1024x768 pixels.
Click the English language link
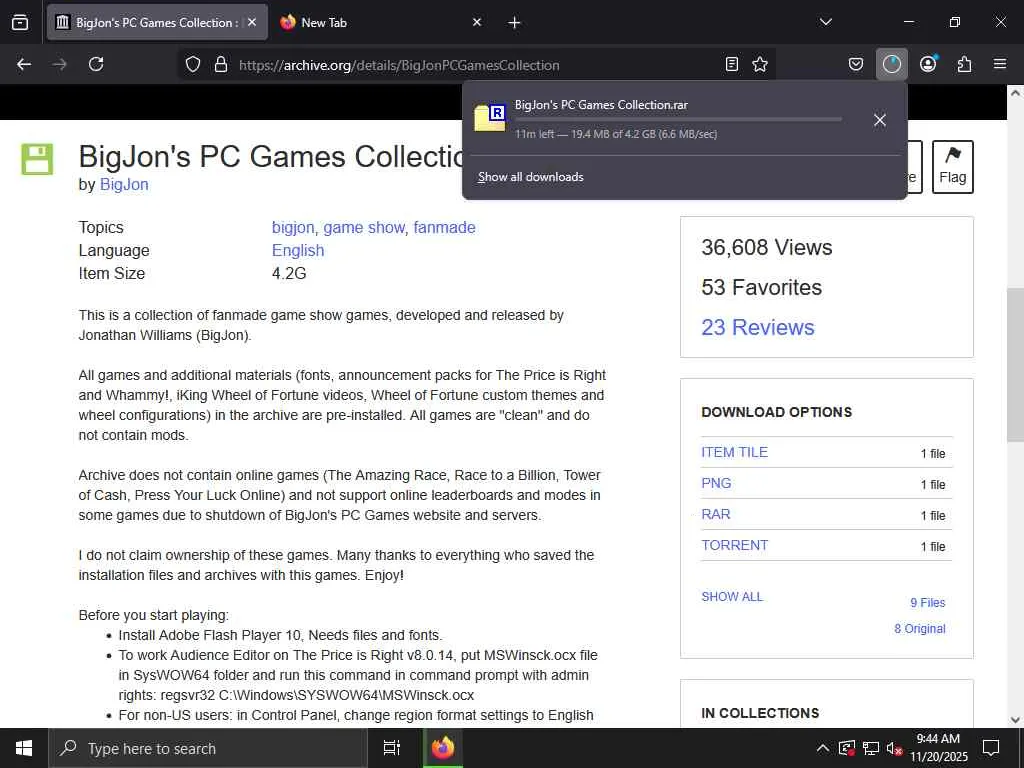tap(298, 251)
